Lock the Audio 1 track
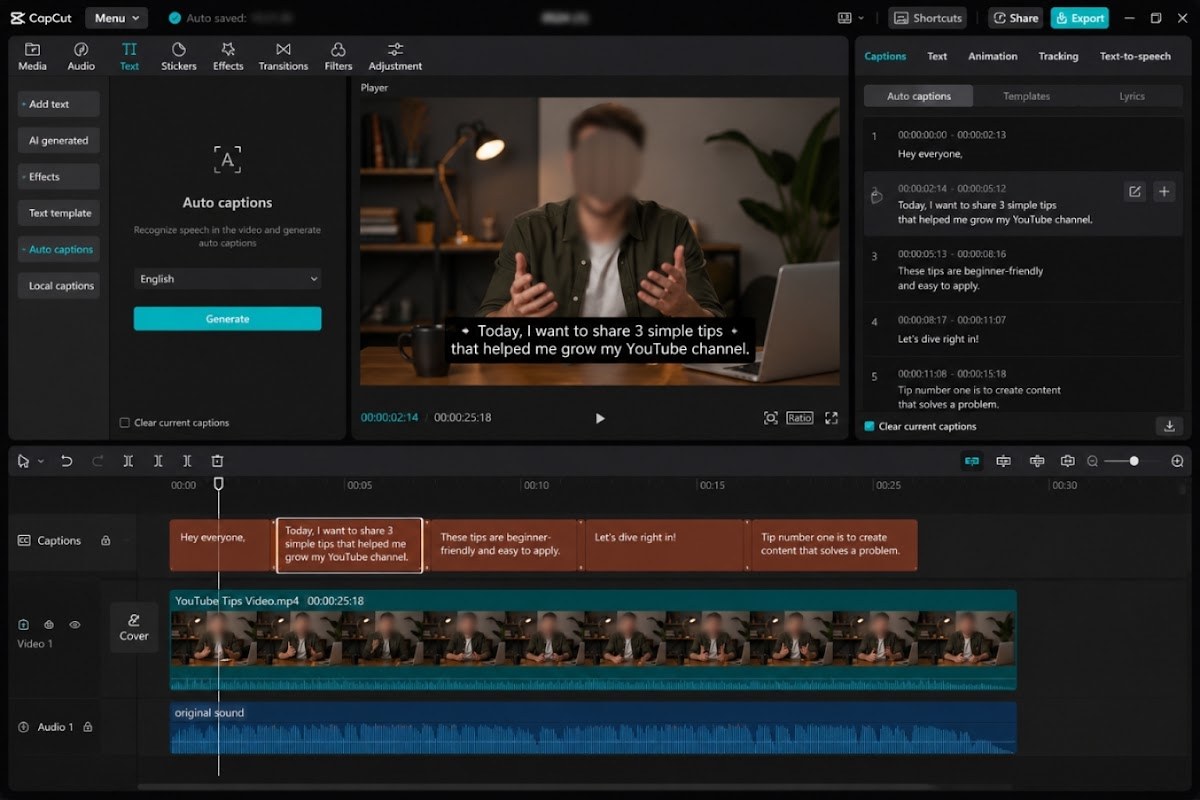 (87, 727)
